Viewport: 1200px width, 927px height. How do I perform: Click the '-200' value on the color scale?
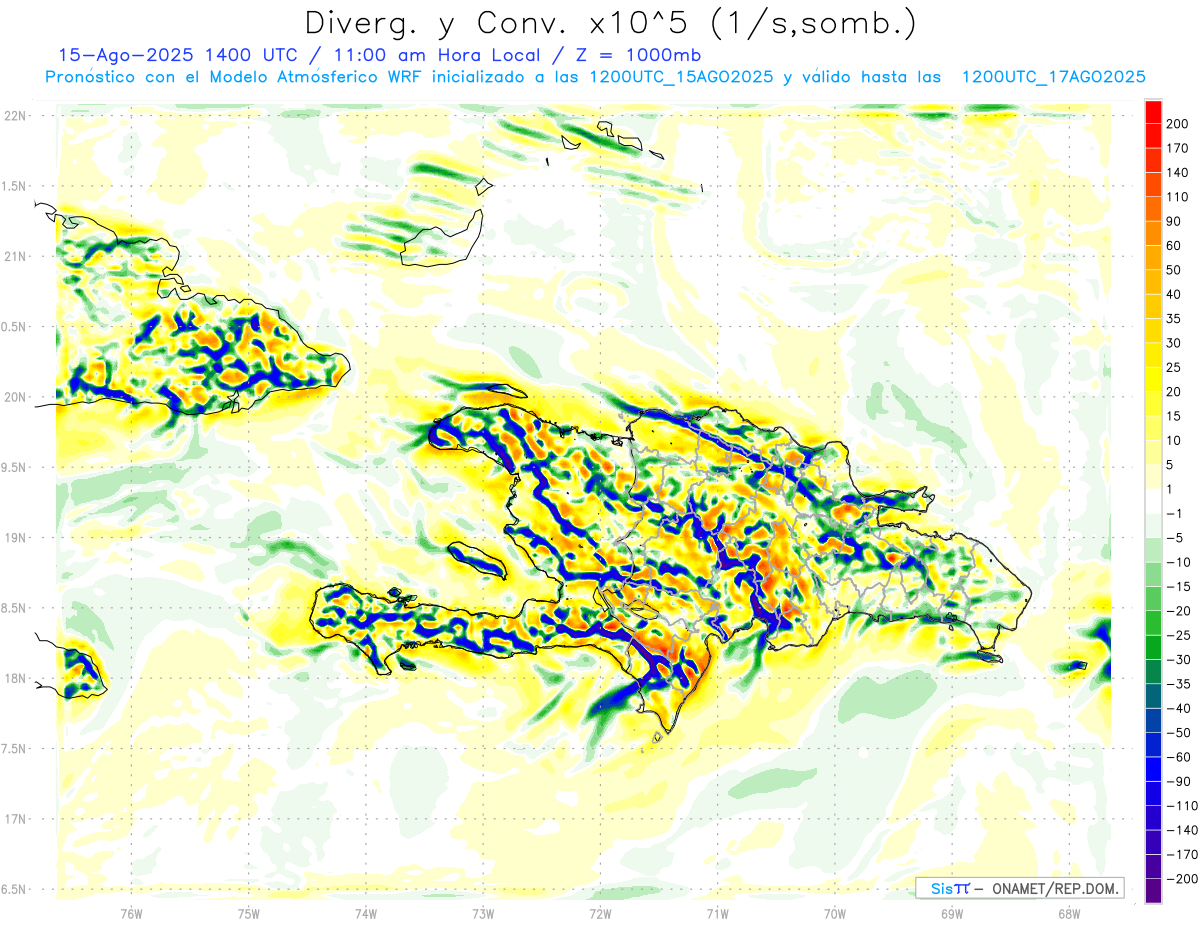1181,879
